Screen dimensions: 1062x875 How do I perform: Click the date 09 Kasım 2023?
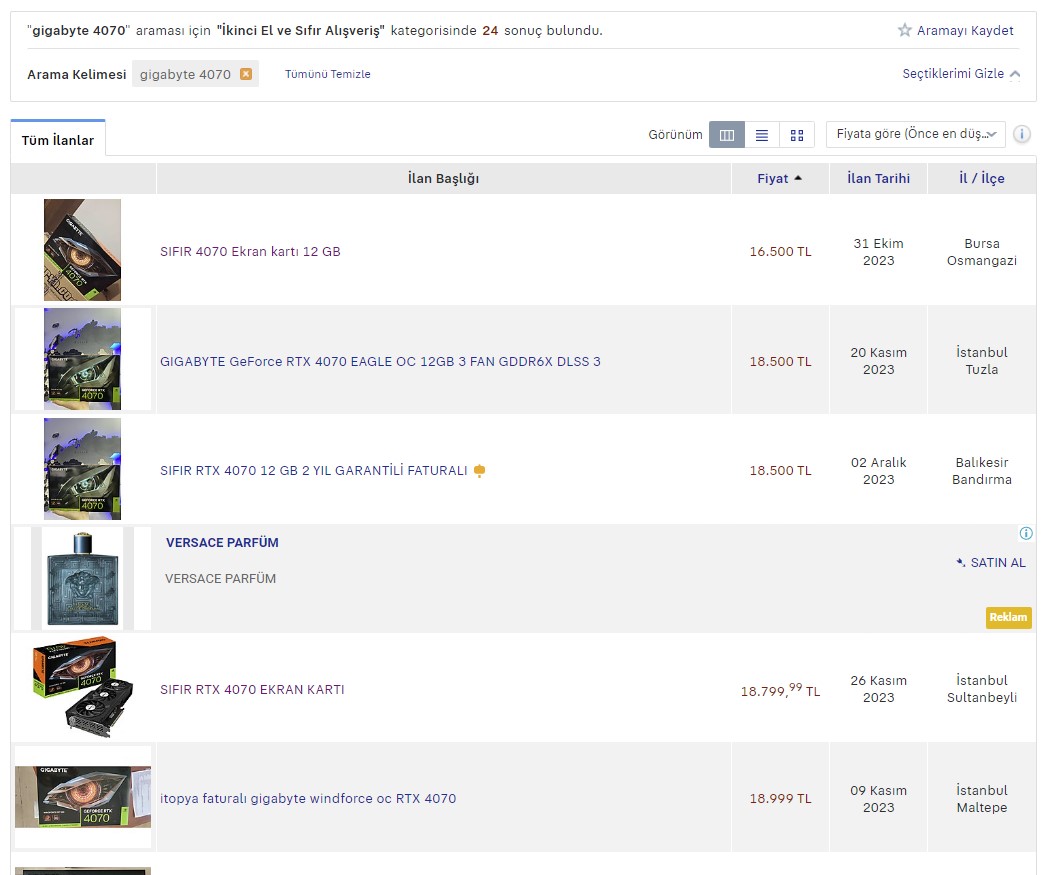[878, 798]
